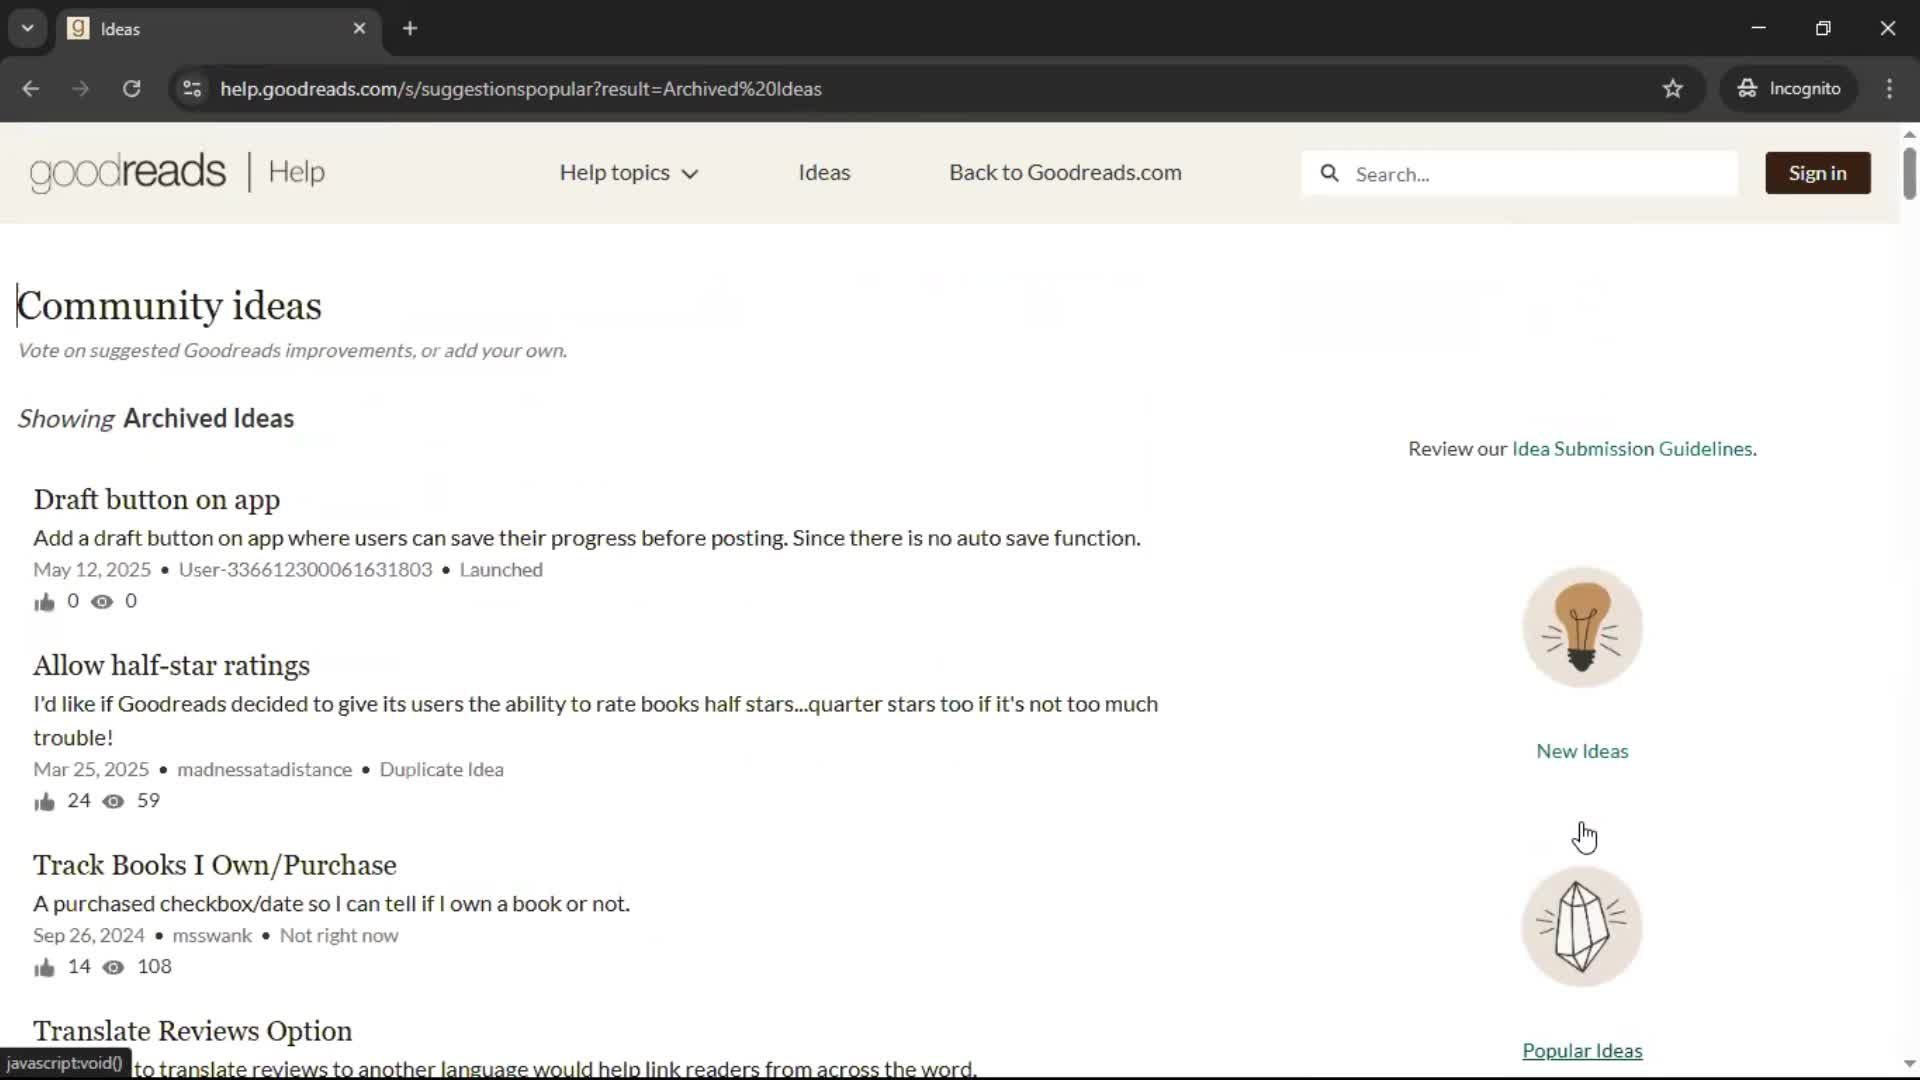
Task: Click the Archived Ideas heading text
Action: 208,419
